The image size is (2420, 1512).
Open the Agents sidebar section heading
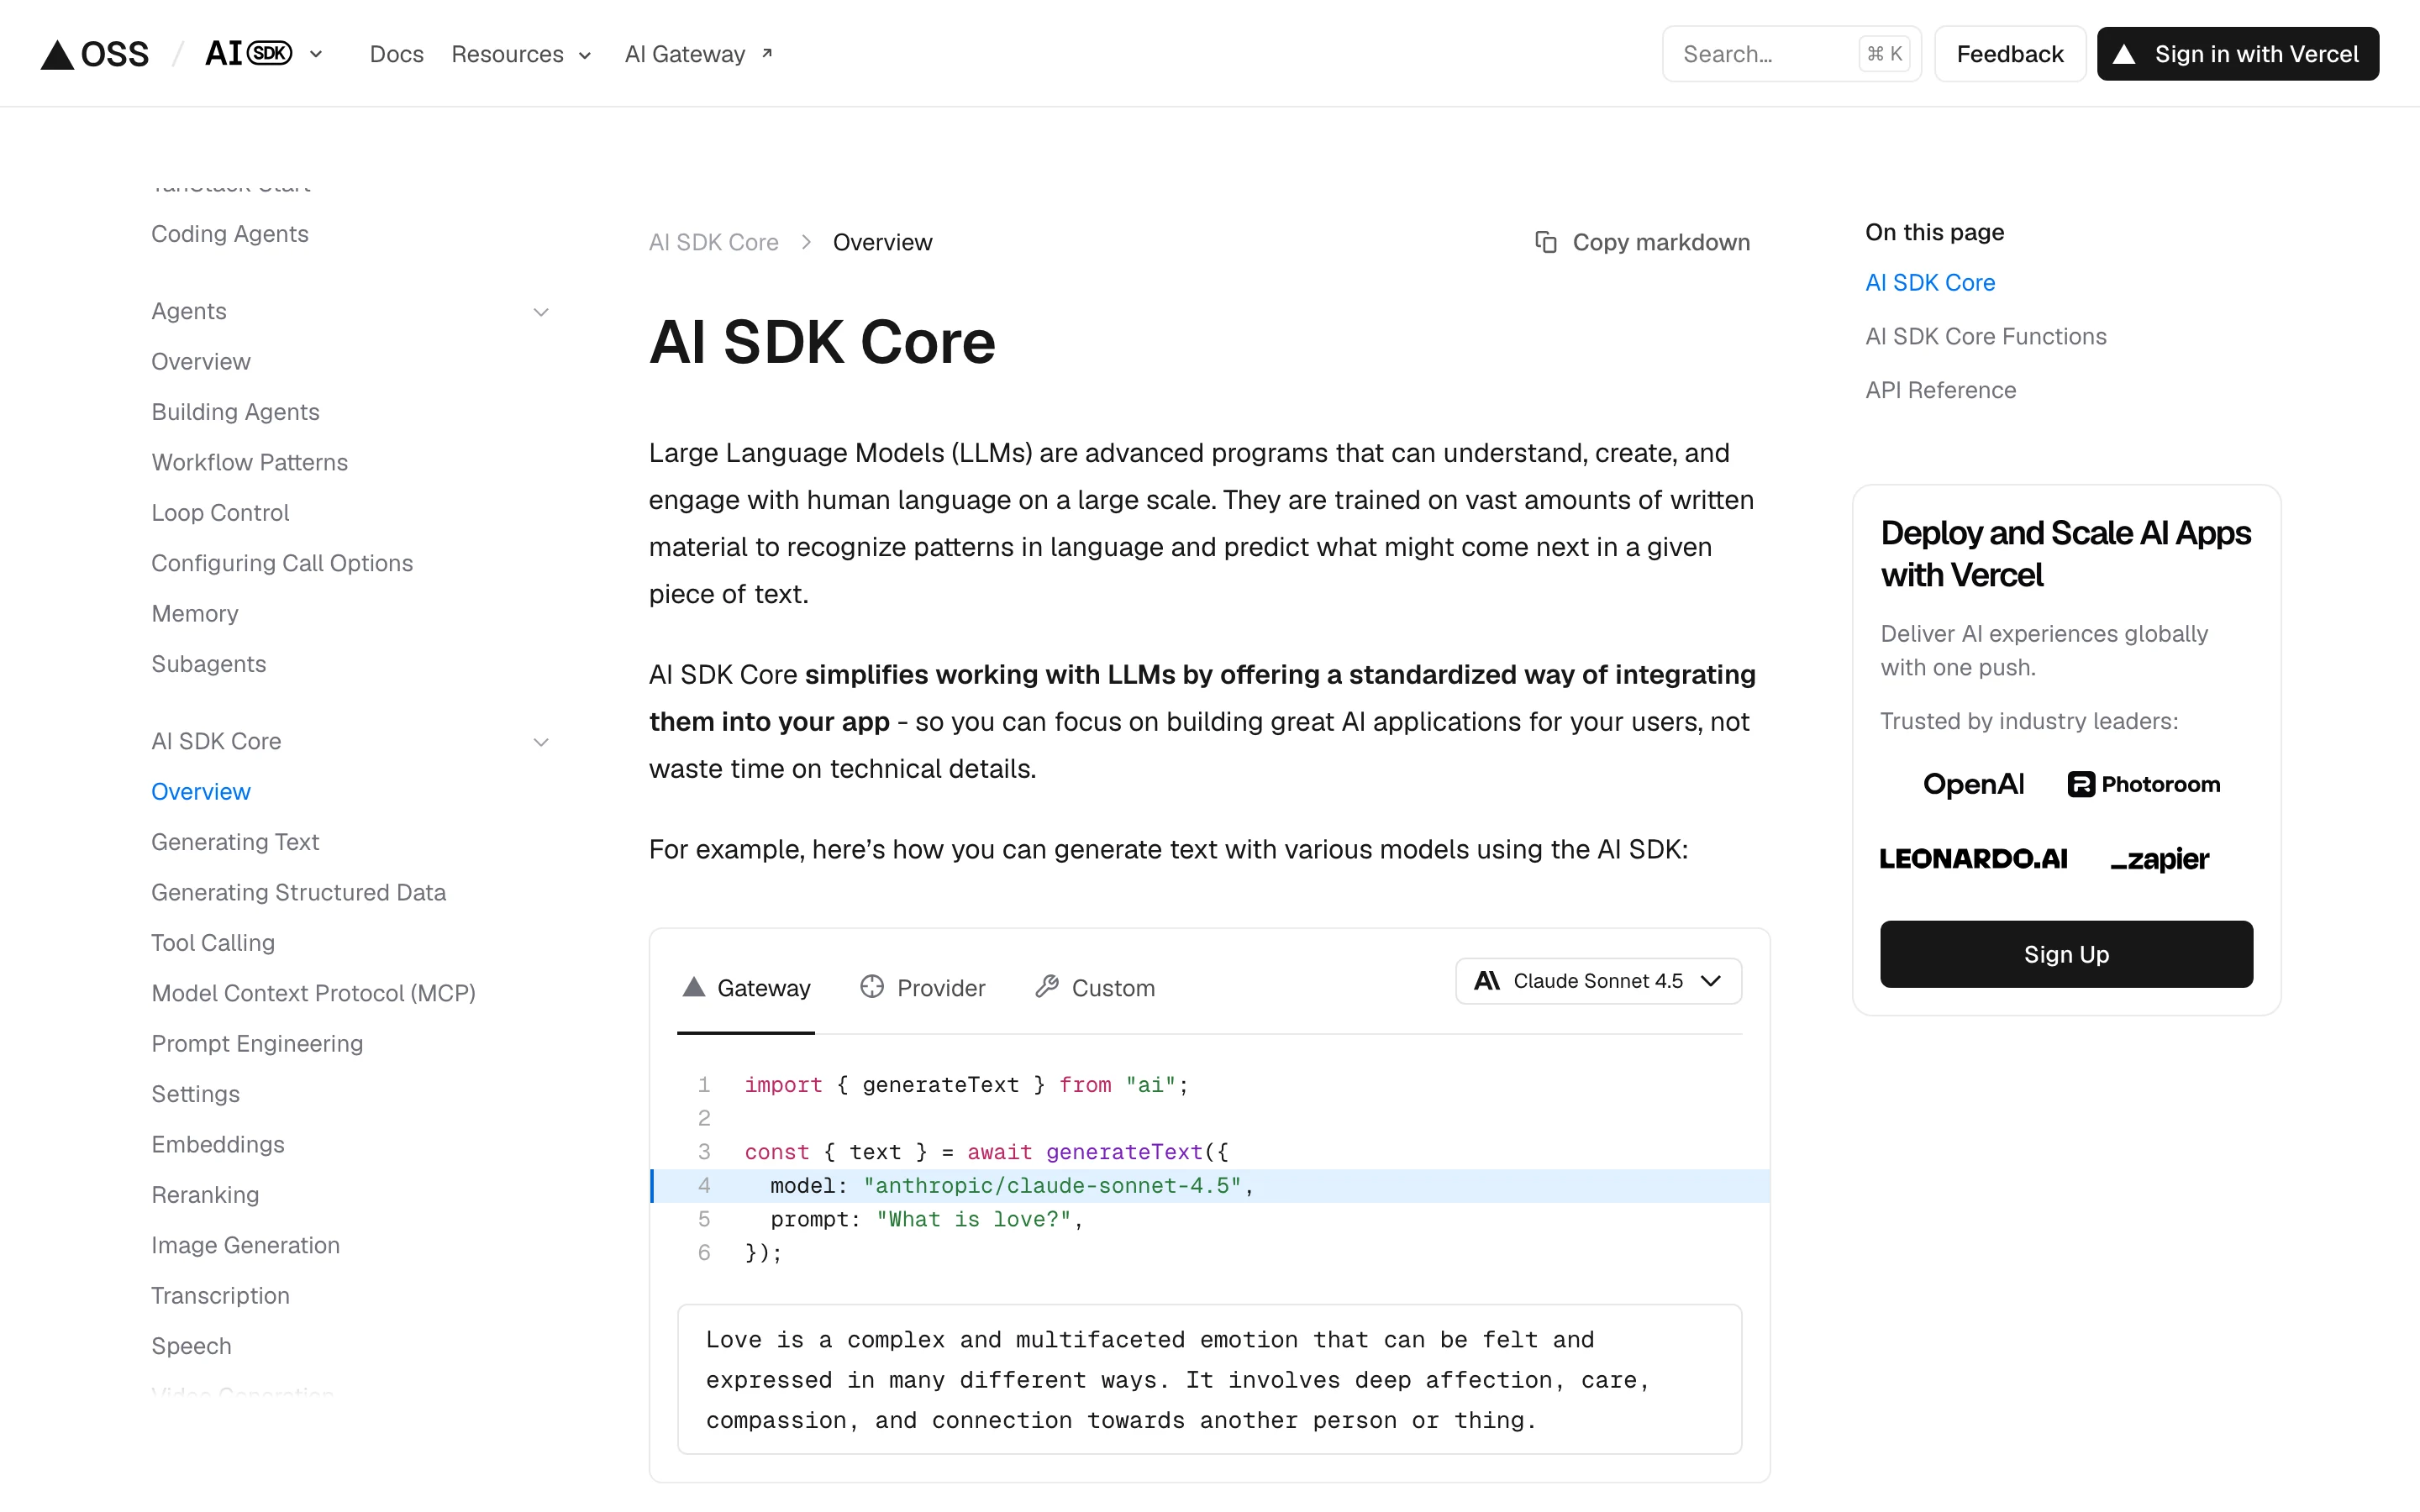tap(189, 312)
